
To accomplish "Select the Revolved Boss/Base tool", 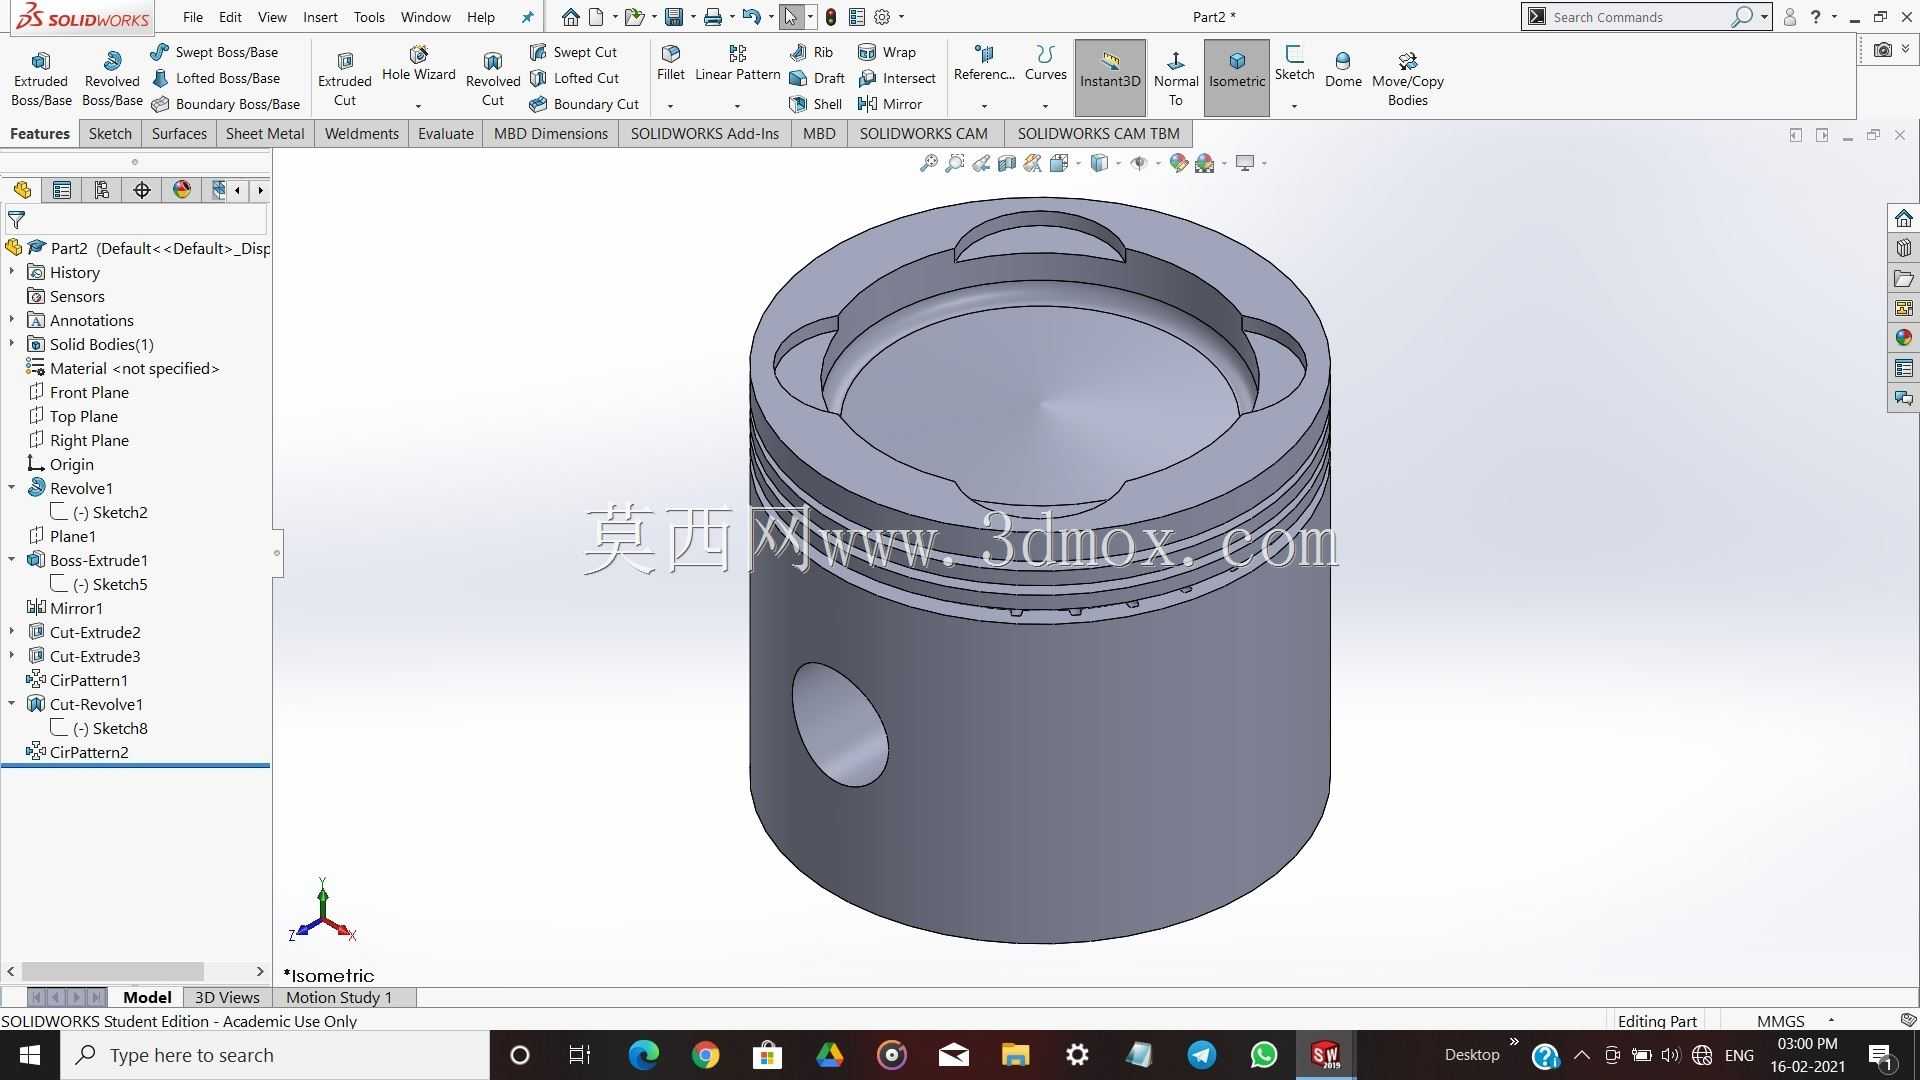I will tap(112, 79).
